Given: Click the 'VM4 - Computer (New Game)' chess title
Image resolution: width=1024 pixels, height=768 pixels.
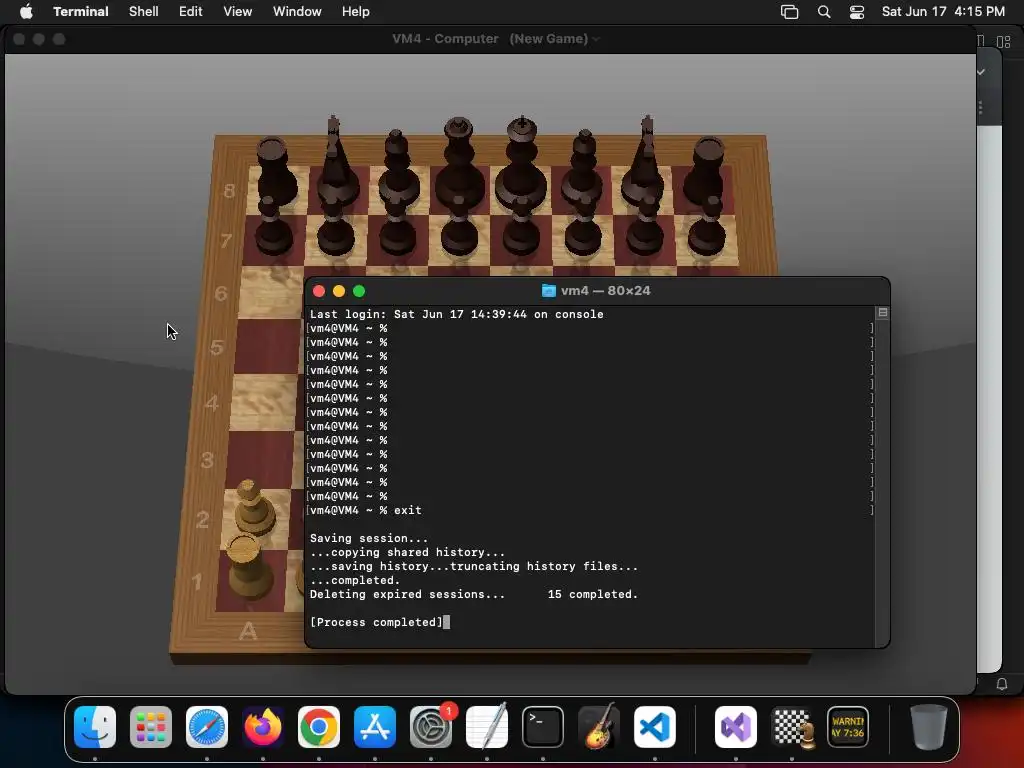Looking at the screenshot, I should click(490, 39).
